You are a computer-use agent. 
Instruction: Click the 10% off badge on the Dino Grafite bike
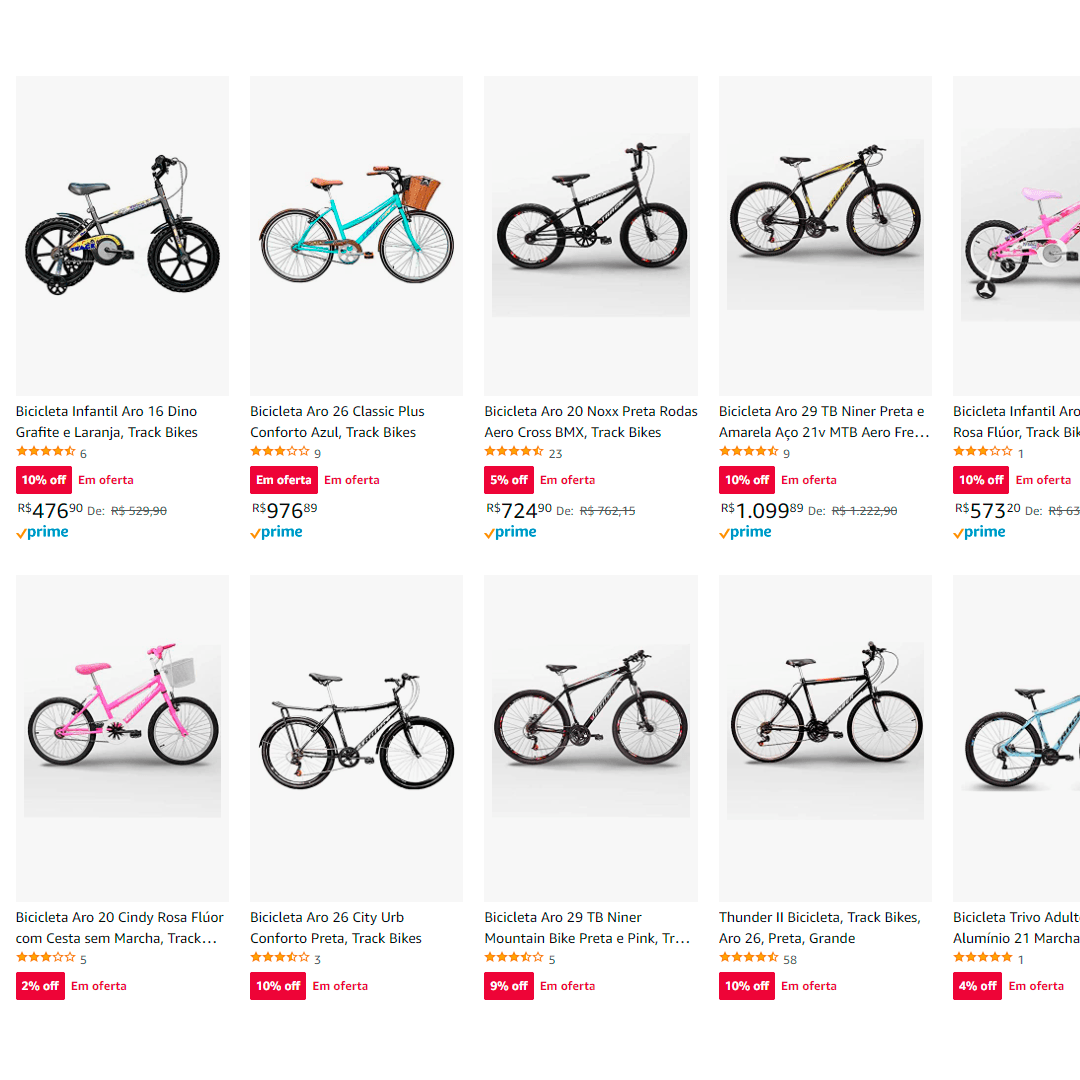pos(43,479)
